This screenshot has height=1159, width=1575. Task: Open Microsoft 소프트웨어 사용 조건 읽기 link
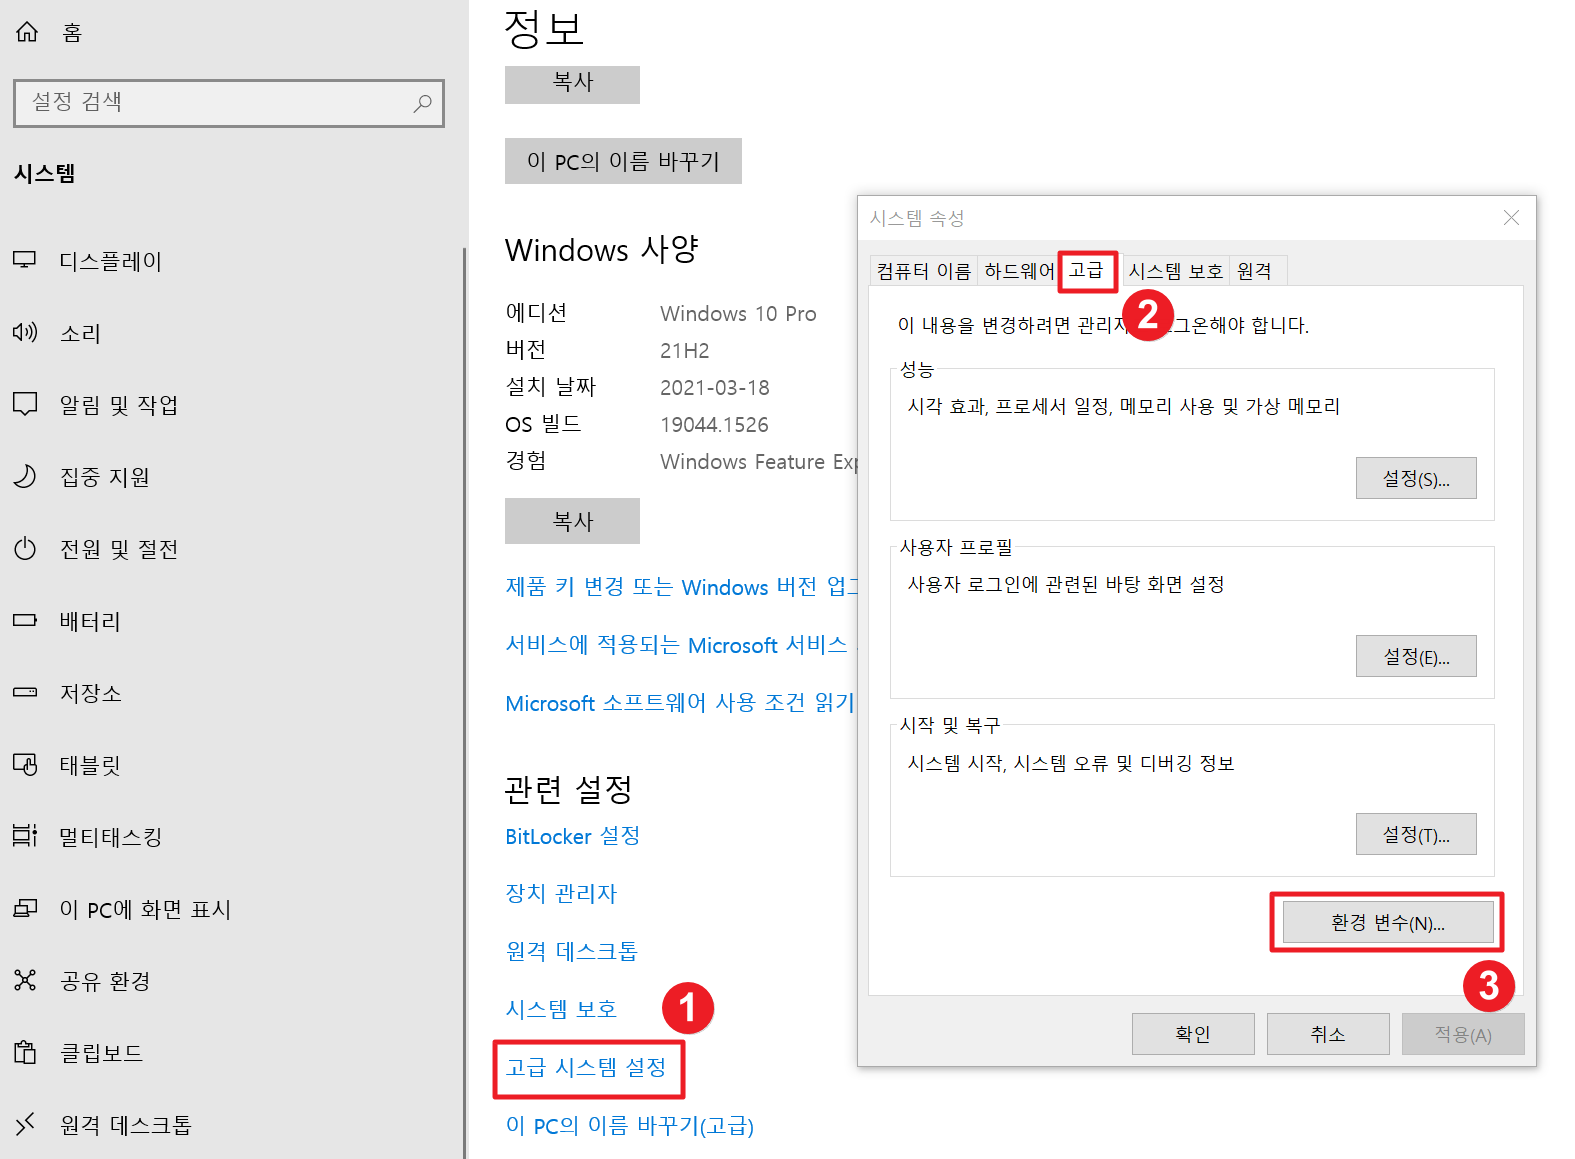[680, 703]
